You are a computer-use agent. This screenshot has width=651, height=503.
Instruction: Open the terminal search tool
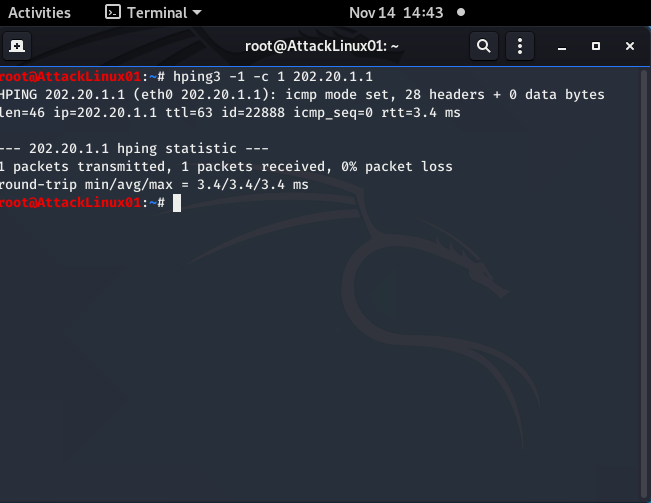(x=484, y=46)
